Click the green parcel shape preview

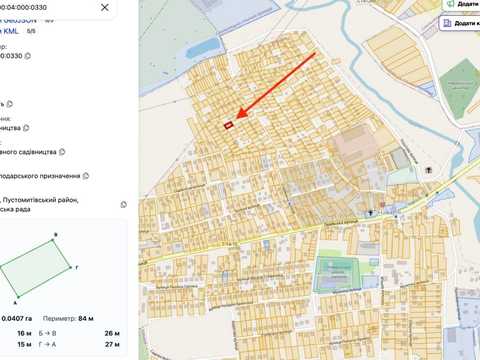35,268
